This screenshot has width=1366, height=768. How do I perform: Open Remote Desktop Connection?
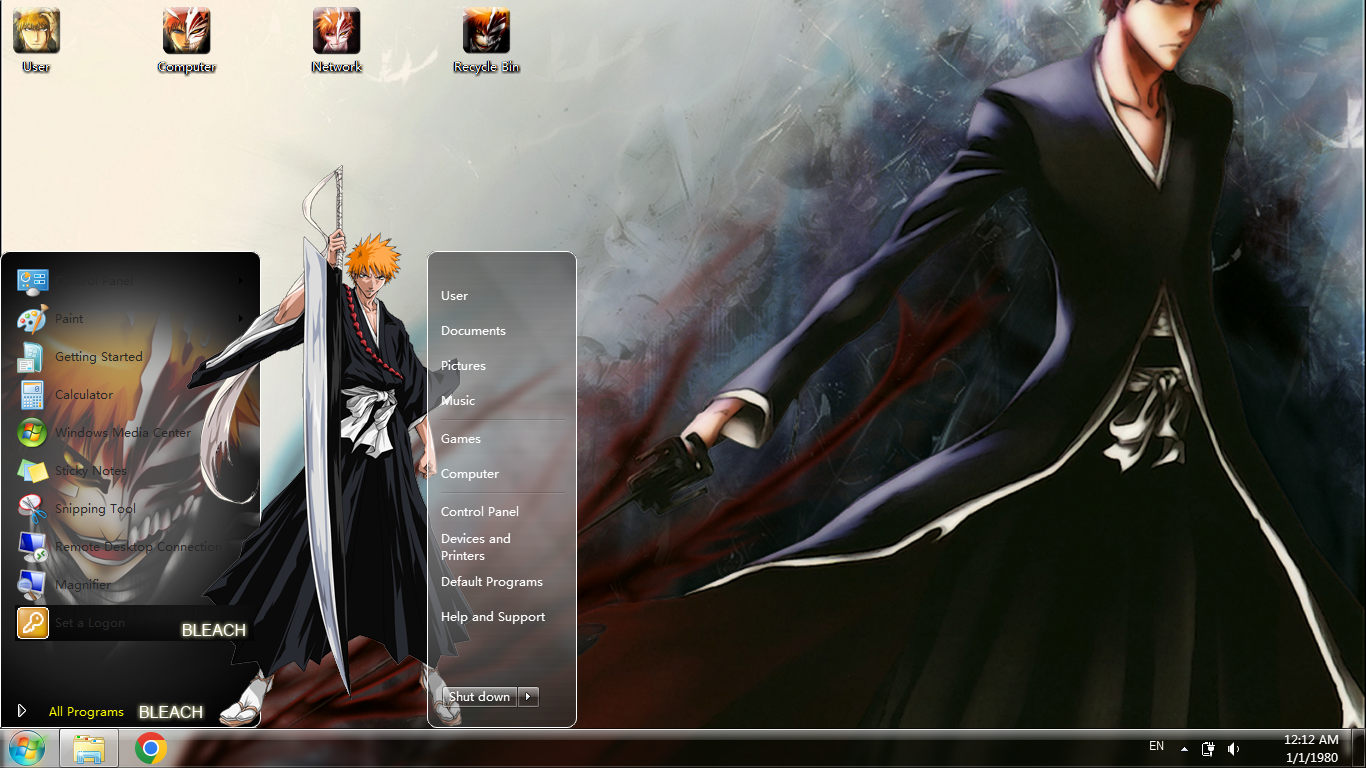[x=130, y=547]
